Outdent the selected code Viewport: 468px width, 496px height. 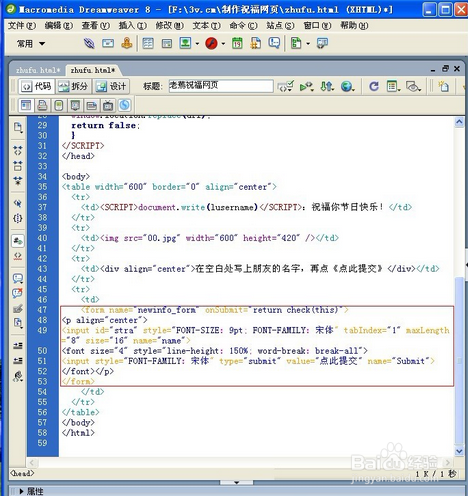coord(18,361)
